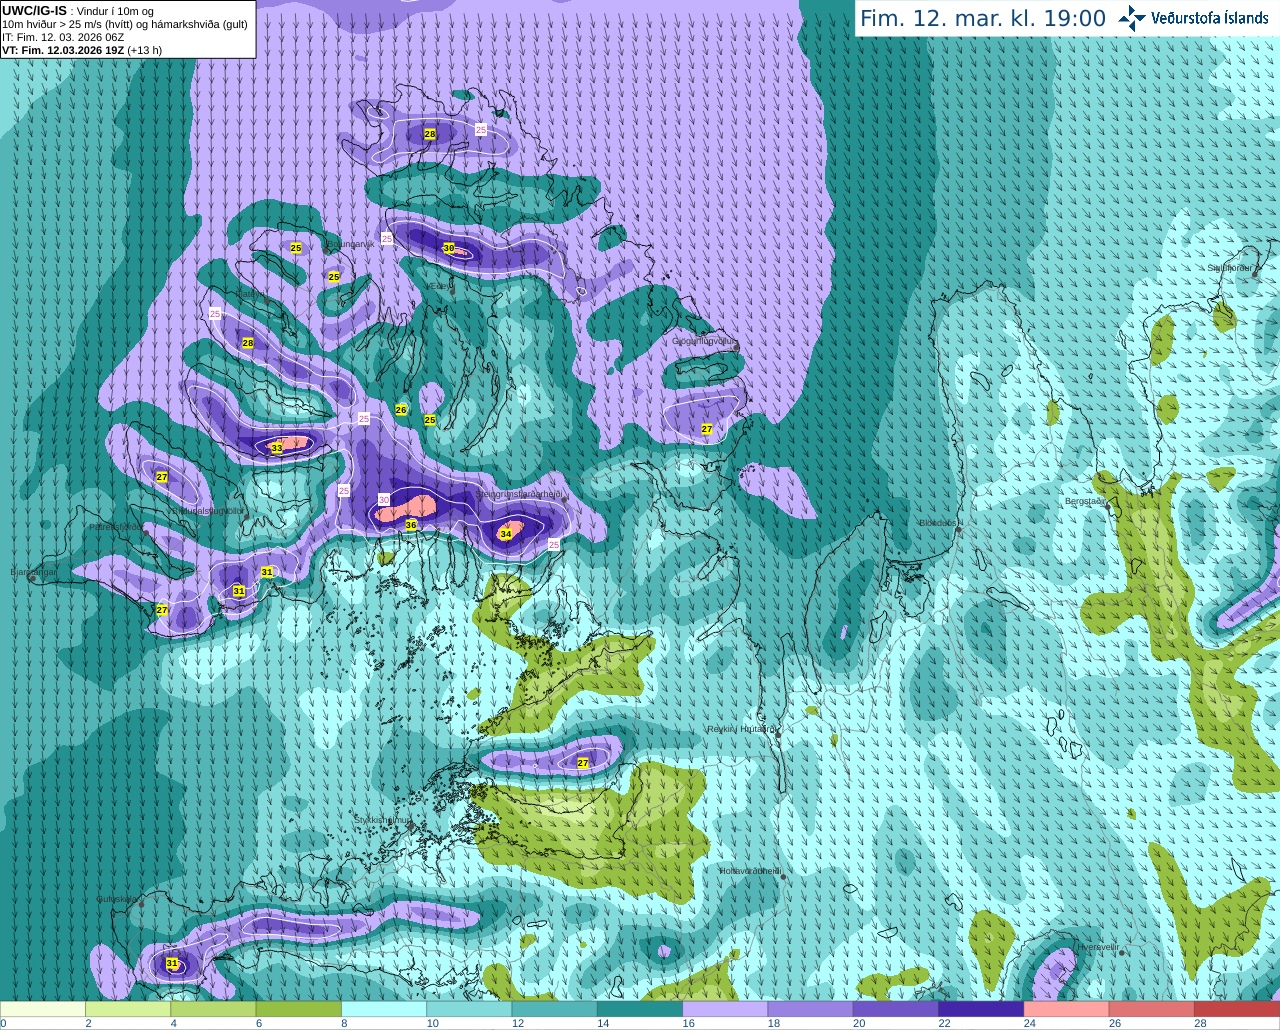
Task: Click the 27 gust marker near Reykir í Hrútafirði
Action: tap(583, 763)
